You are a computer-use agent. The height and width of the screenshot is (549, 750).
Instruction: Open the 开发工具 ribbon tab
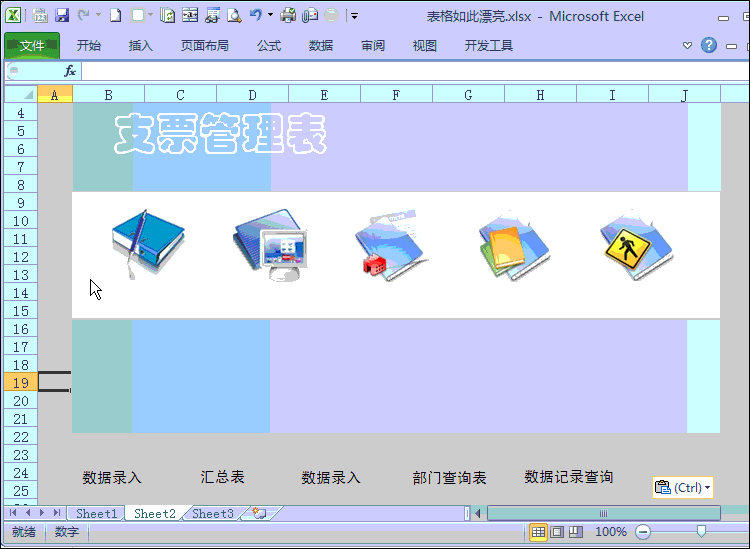(x=489, y=45)
